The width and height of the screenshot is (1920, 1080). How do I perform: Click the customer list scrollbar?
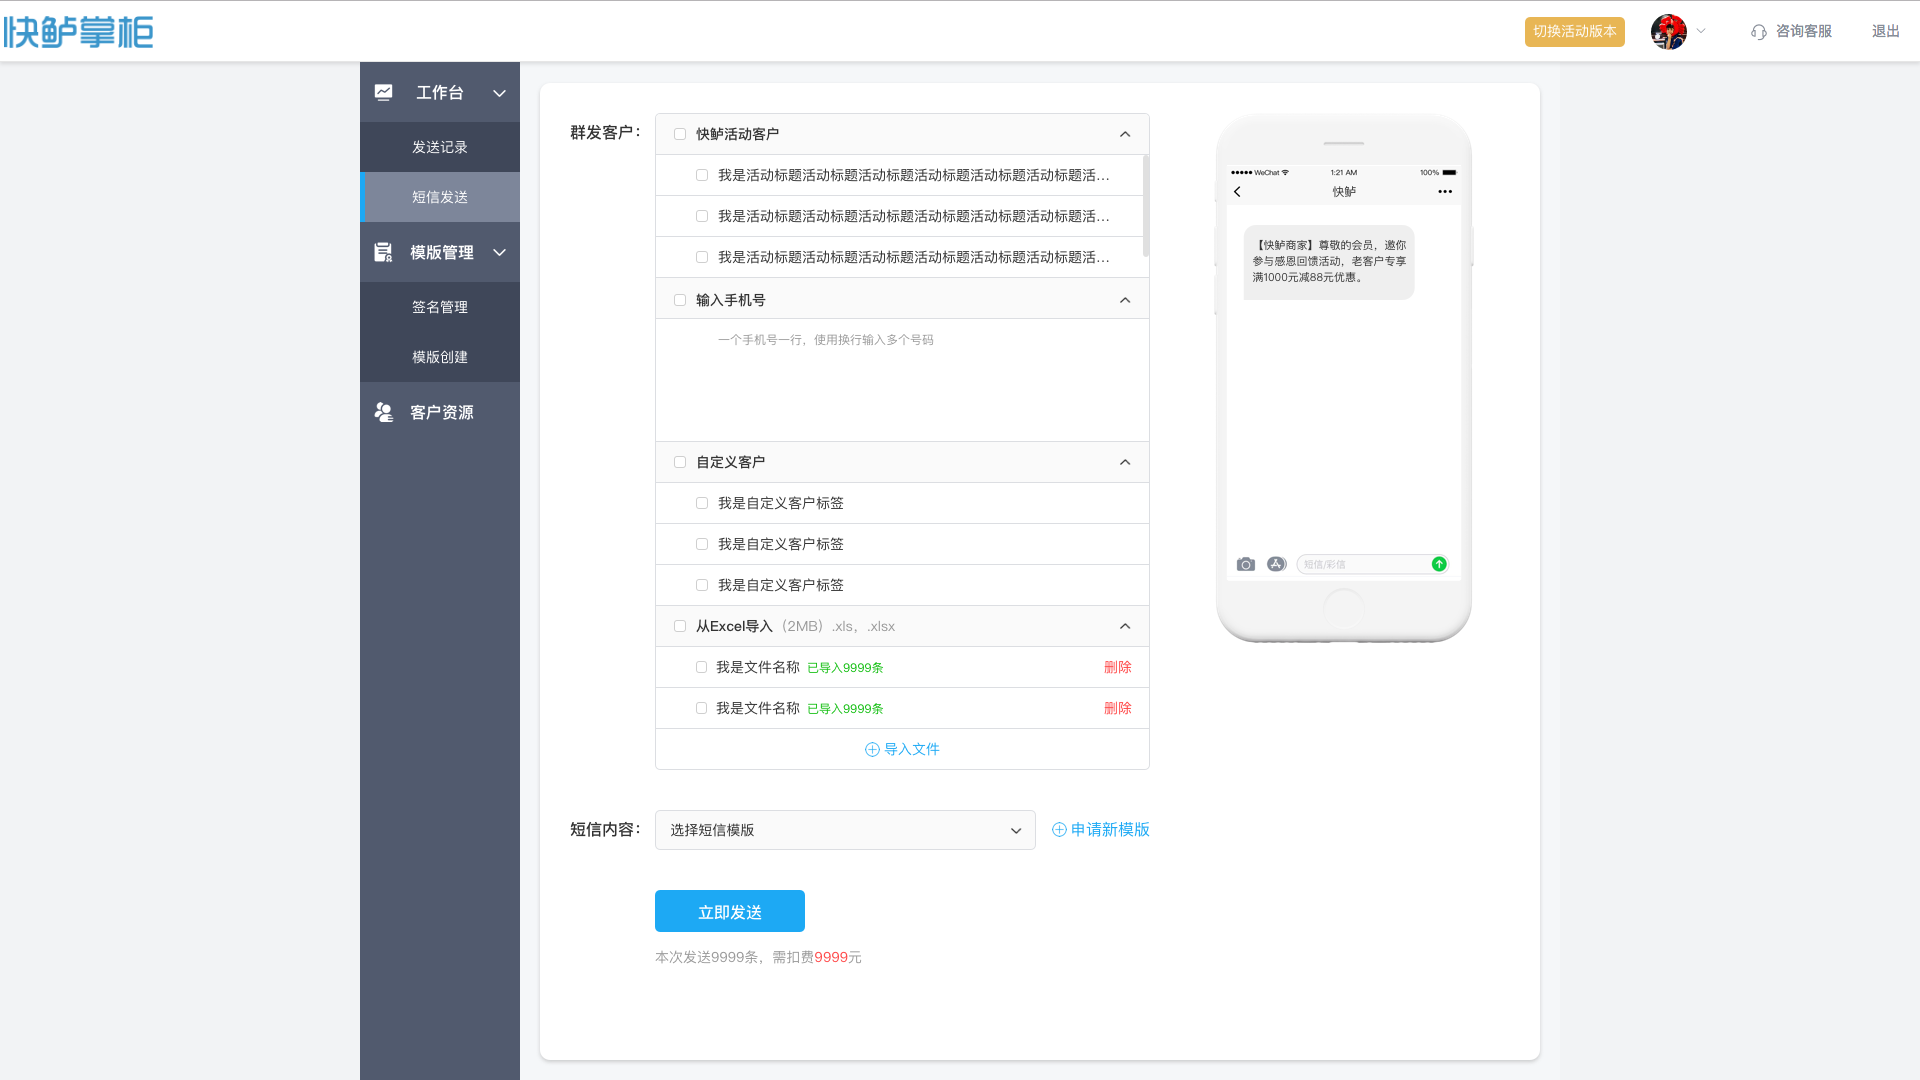coord(1145,206)
